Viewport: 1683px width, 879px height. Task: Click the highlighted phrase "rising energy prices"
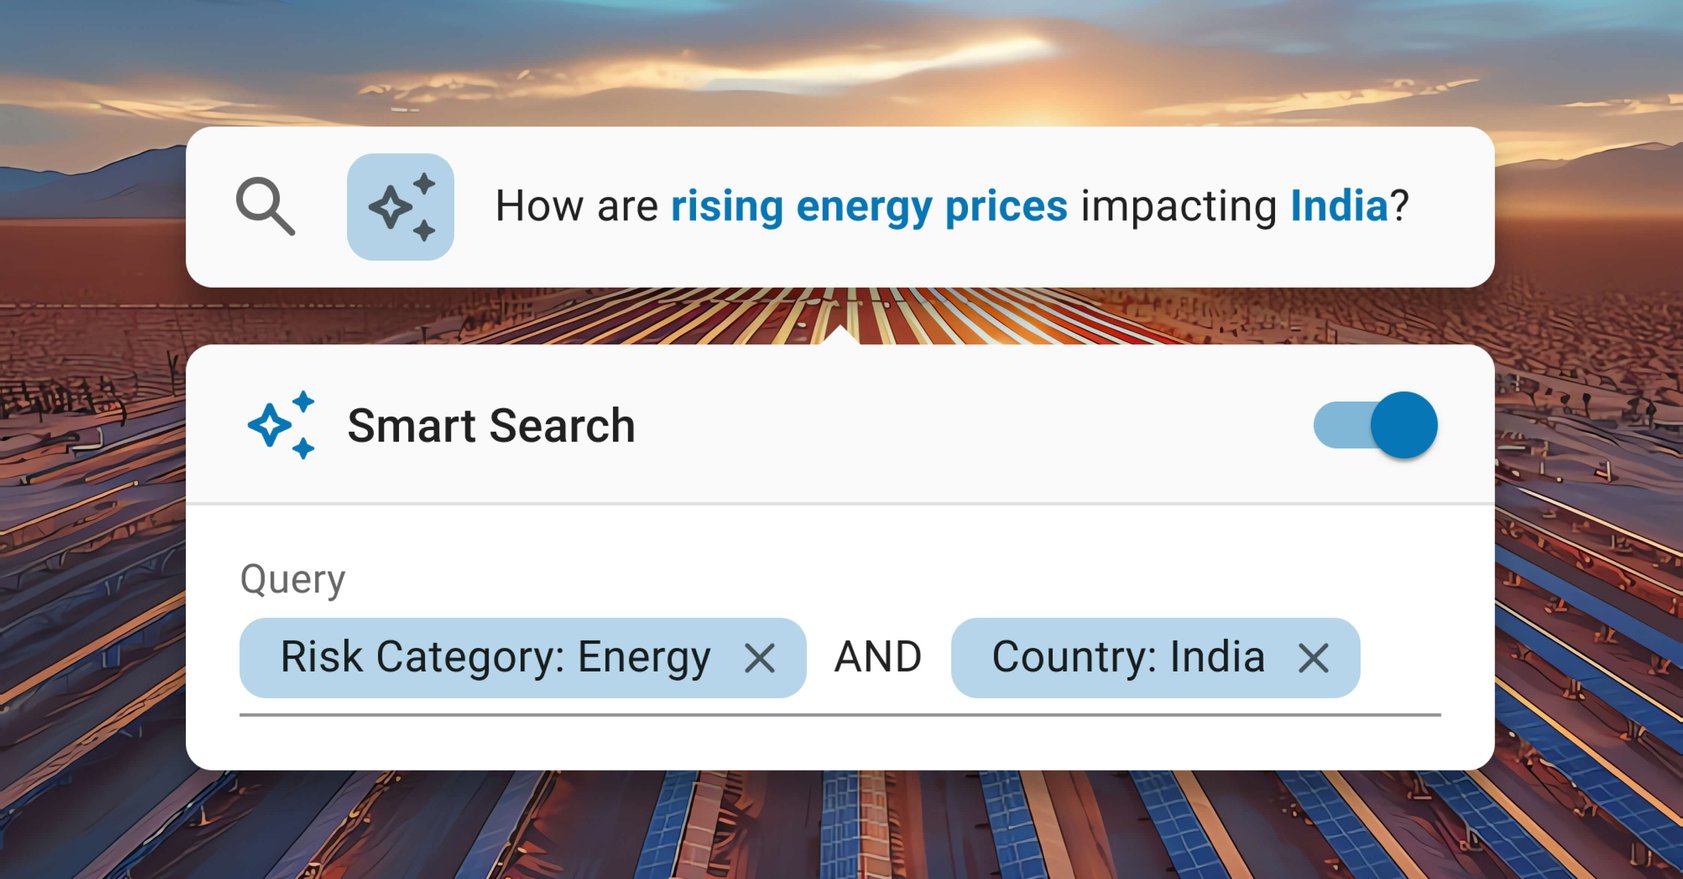click(868, 207)
